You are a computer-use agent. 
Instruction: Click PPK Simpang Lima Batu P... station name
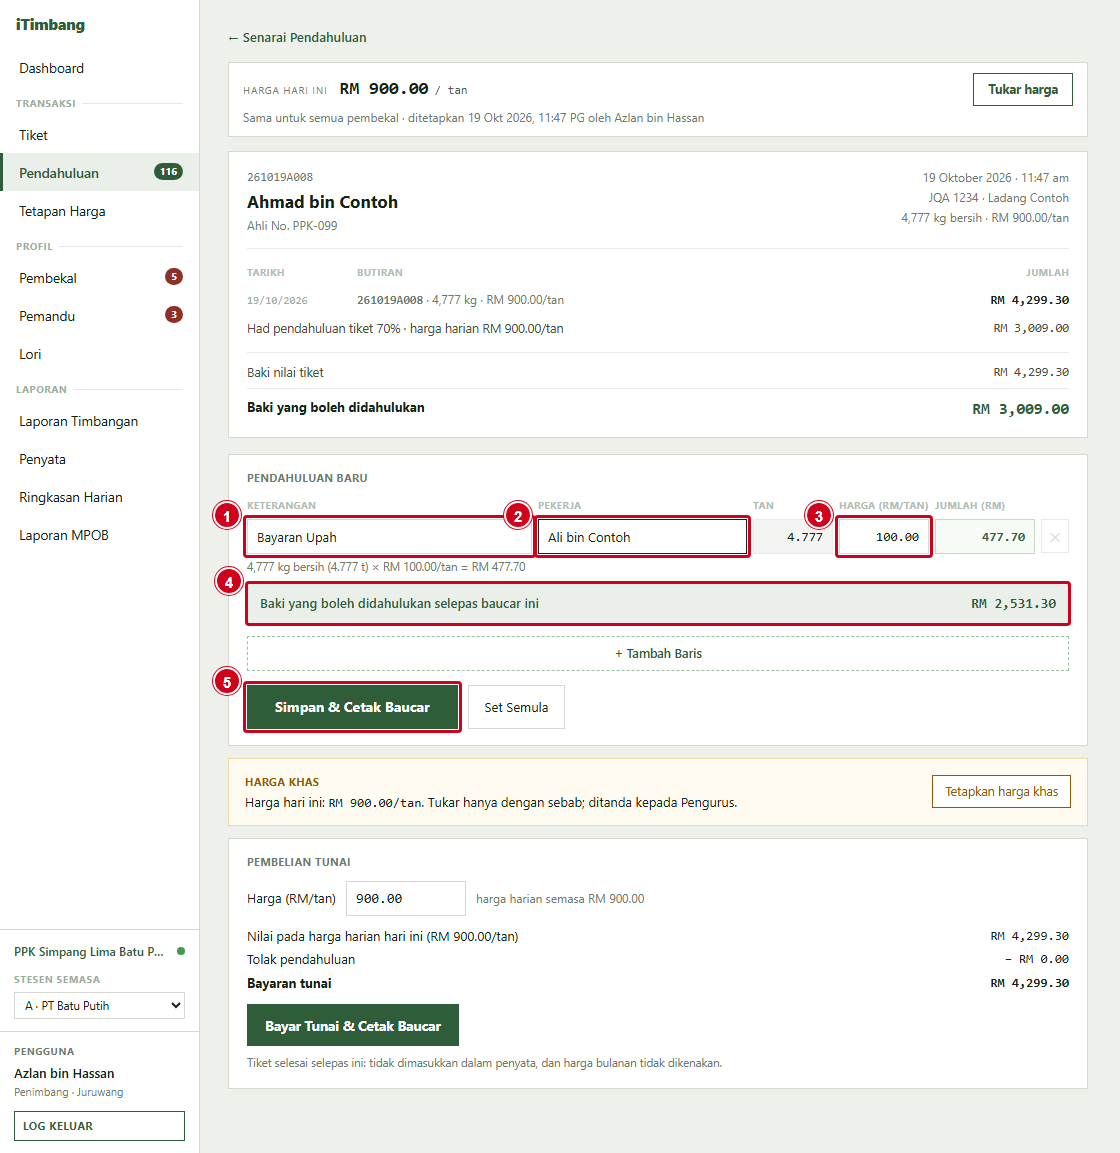coord(89,952)
